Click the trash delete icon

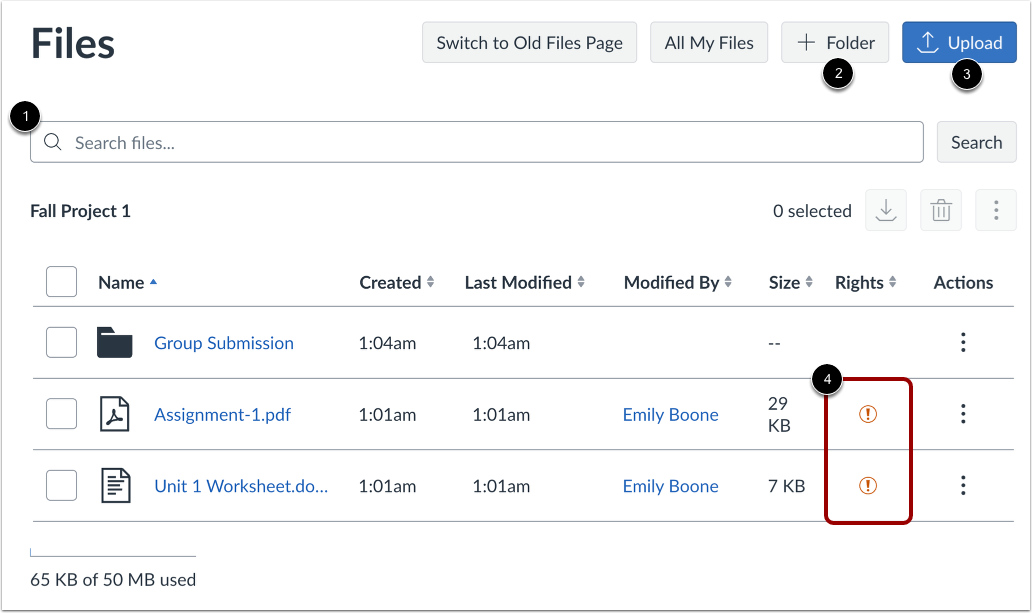940,210
